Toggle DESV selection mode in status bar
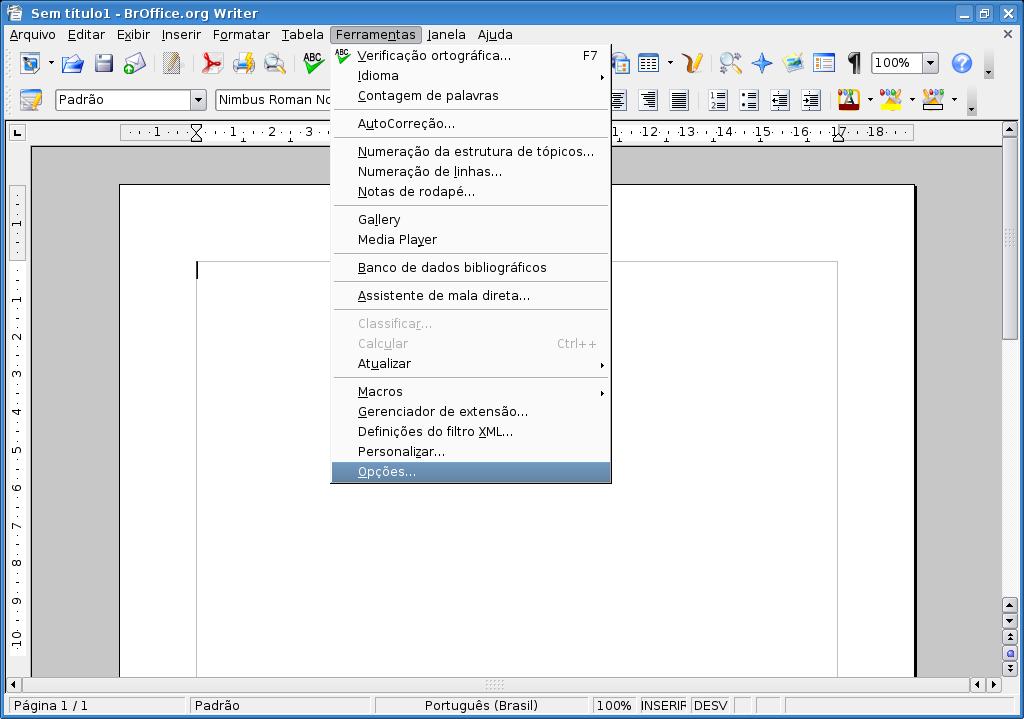The width and height of the screenshot is (1024, 719). click(711, 705)
